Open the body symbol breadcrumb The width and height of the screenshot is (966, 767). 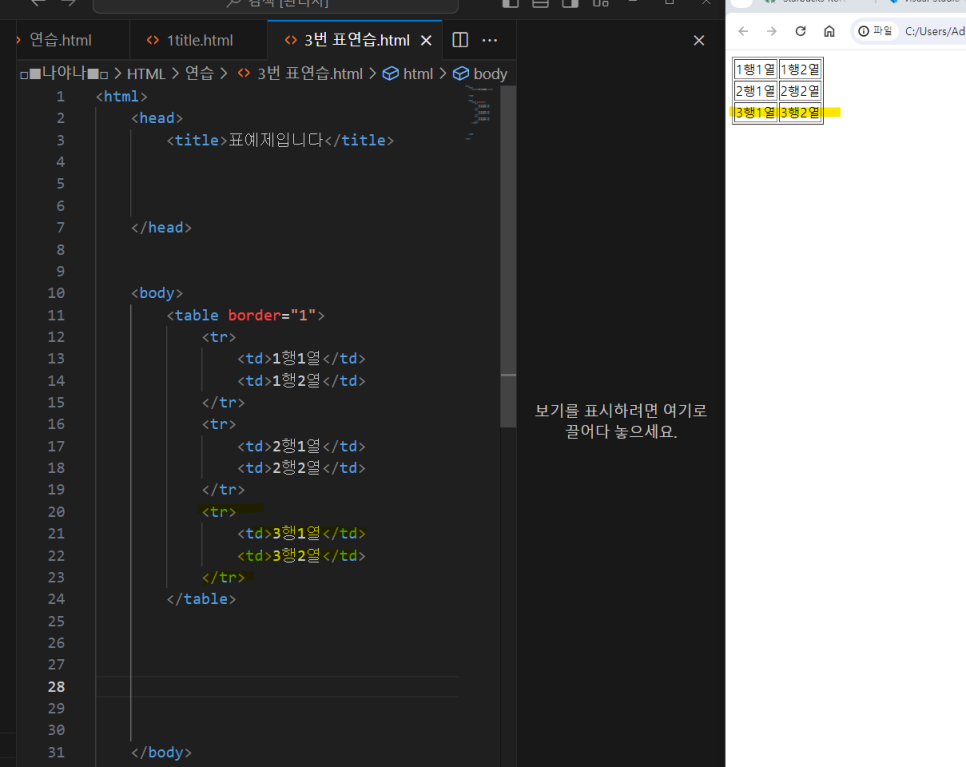490,74
